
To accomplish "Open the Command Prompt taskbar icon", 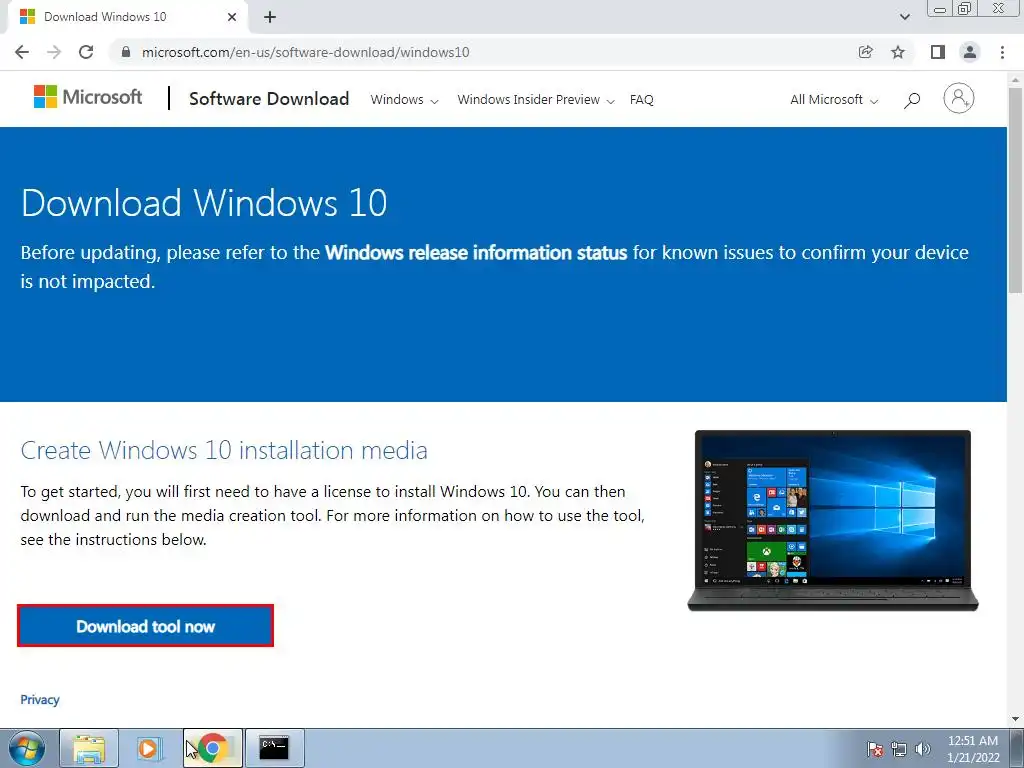I will point(274,748).
